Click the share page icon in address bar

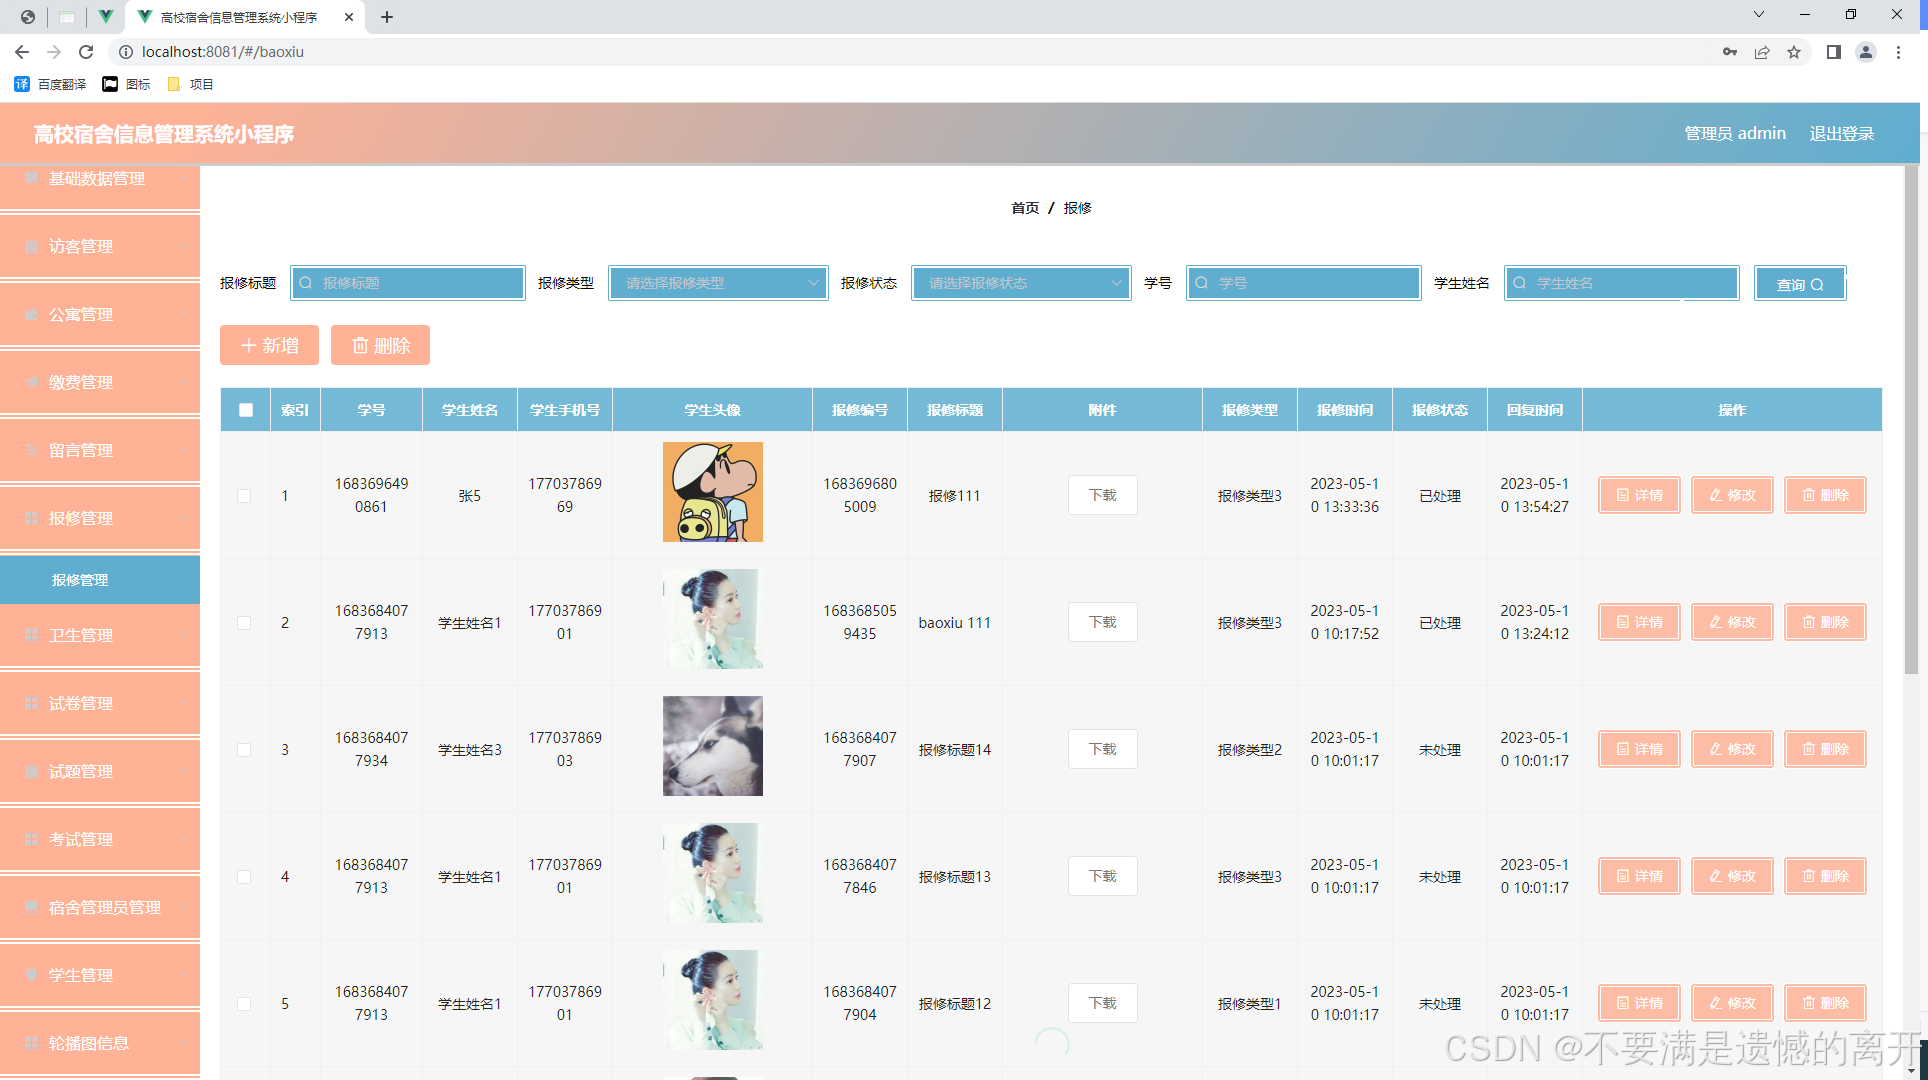click(1762, 52)
